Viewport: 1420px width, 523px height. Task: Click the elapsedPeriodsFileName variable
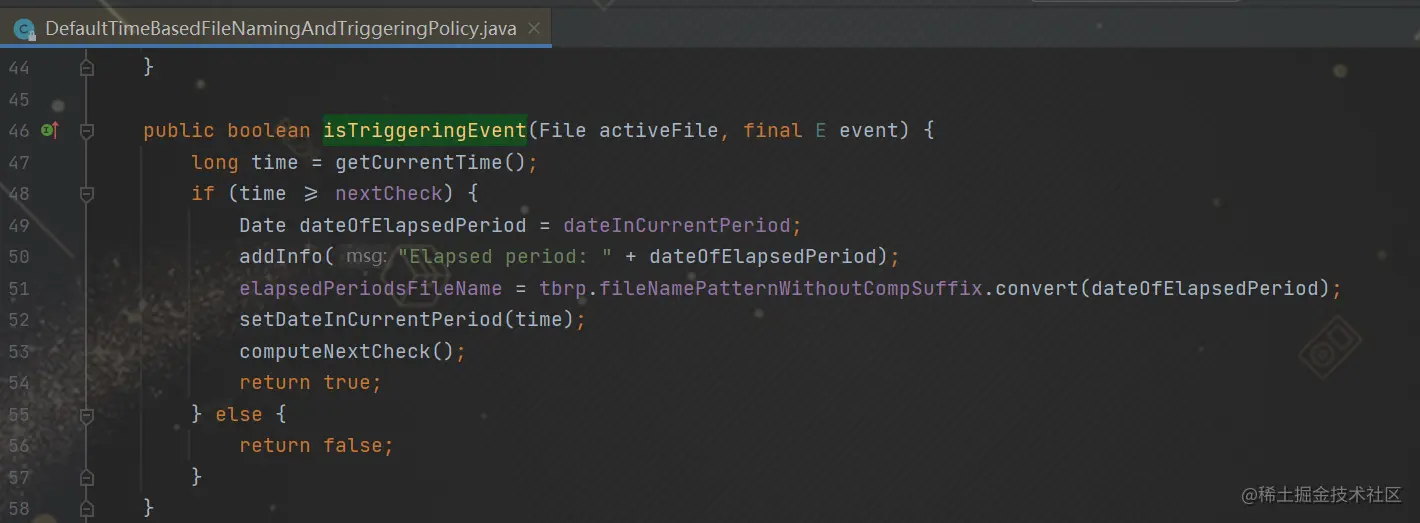point(371,288)
